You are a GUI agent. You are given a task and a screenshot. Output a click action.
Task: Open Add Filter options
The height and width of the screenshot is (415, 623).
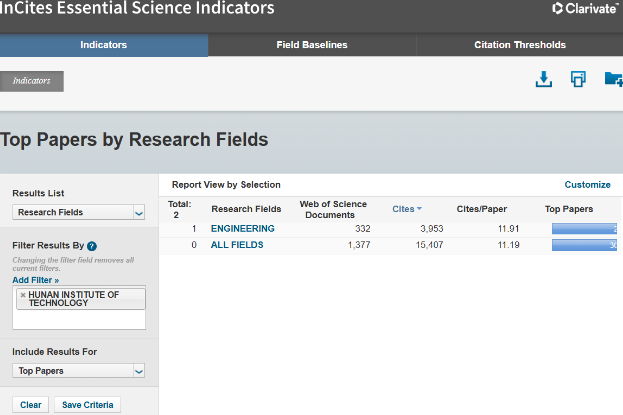pos(35,280)
